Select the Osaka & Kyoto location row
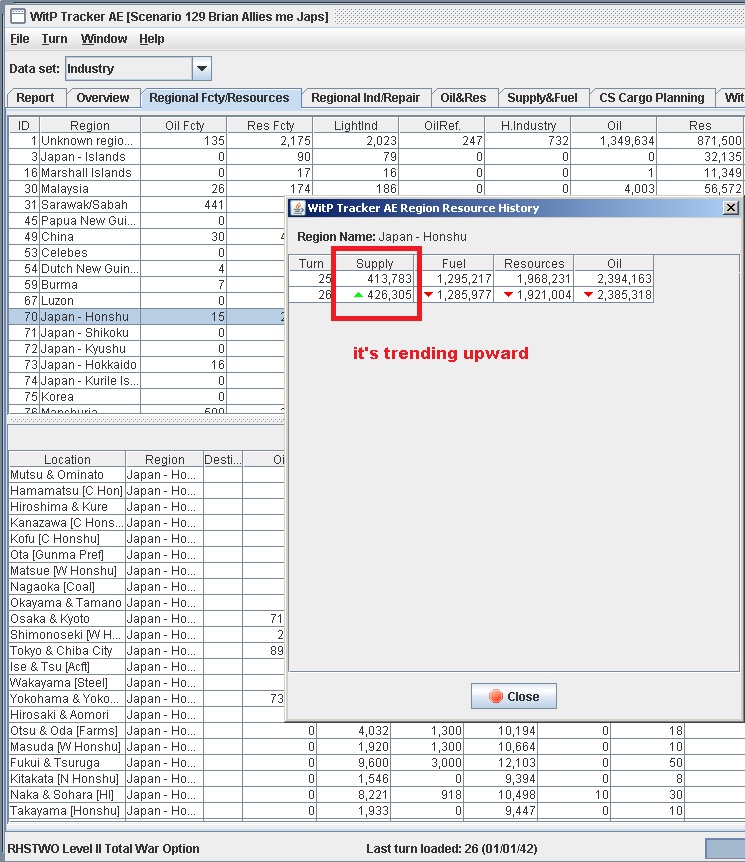The image size is (745, 862). (x=147, y=618)
